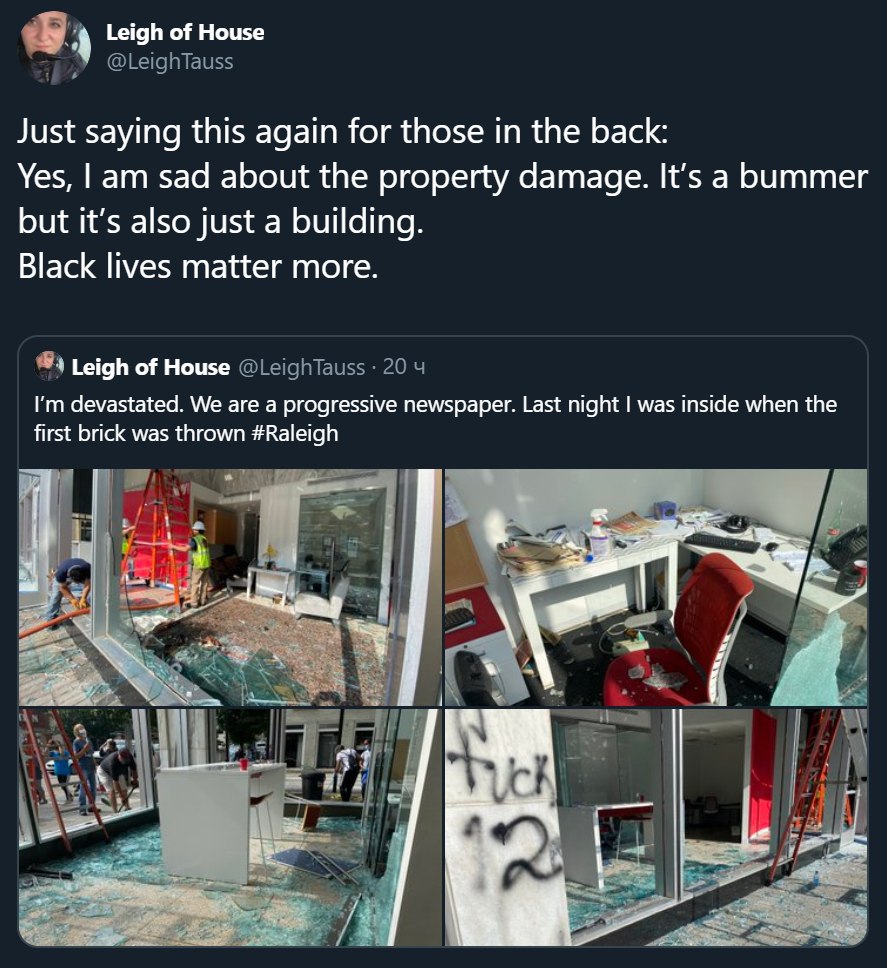
Task: Click the text but it's also just a building
Action: click(x=220, y=221)
